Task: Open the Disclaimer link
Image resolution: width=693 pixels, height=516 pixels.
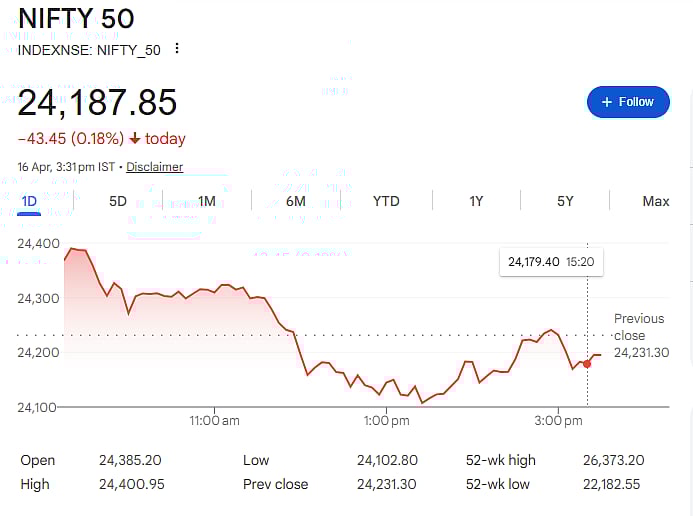Action: pos(154,167)
